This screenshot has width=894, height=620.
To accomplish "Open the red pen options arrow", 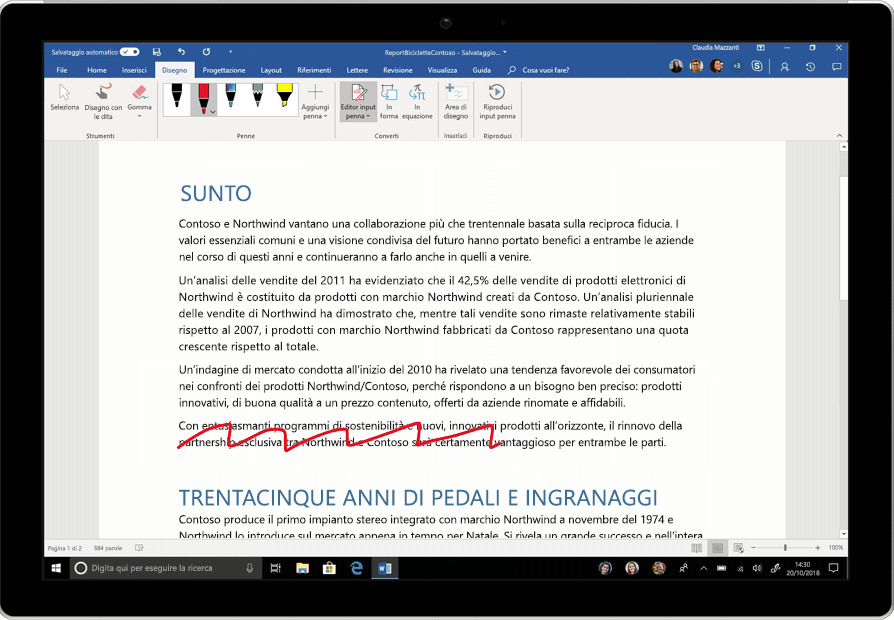I will (x=213, y=113).
